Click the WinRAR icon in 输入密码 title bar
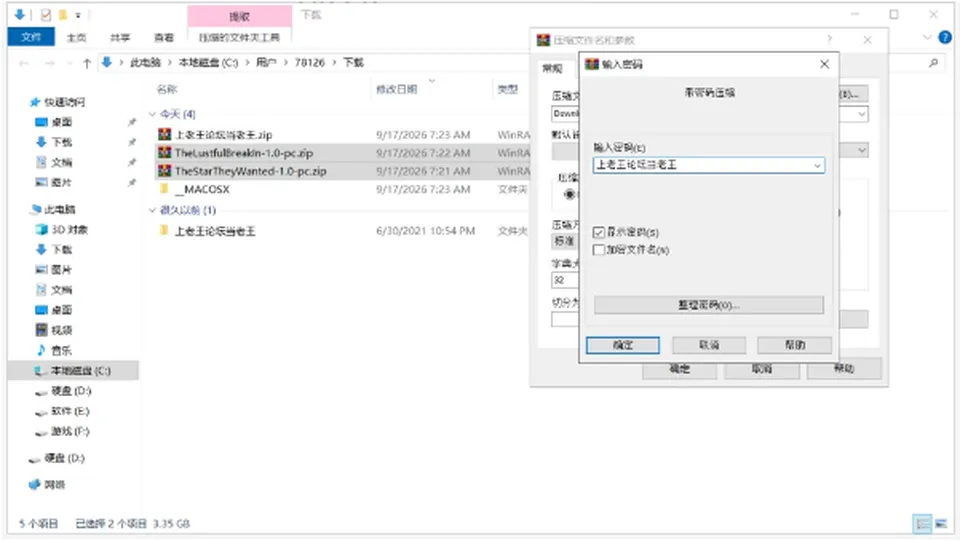Image resolution: width=960 pixels, height=541 pixels. click(591, 64)
